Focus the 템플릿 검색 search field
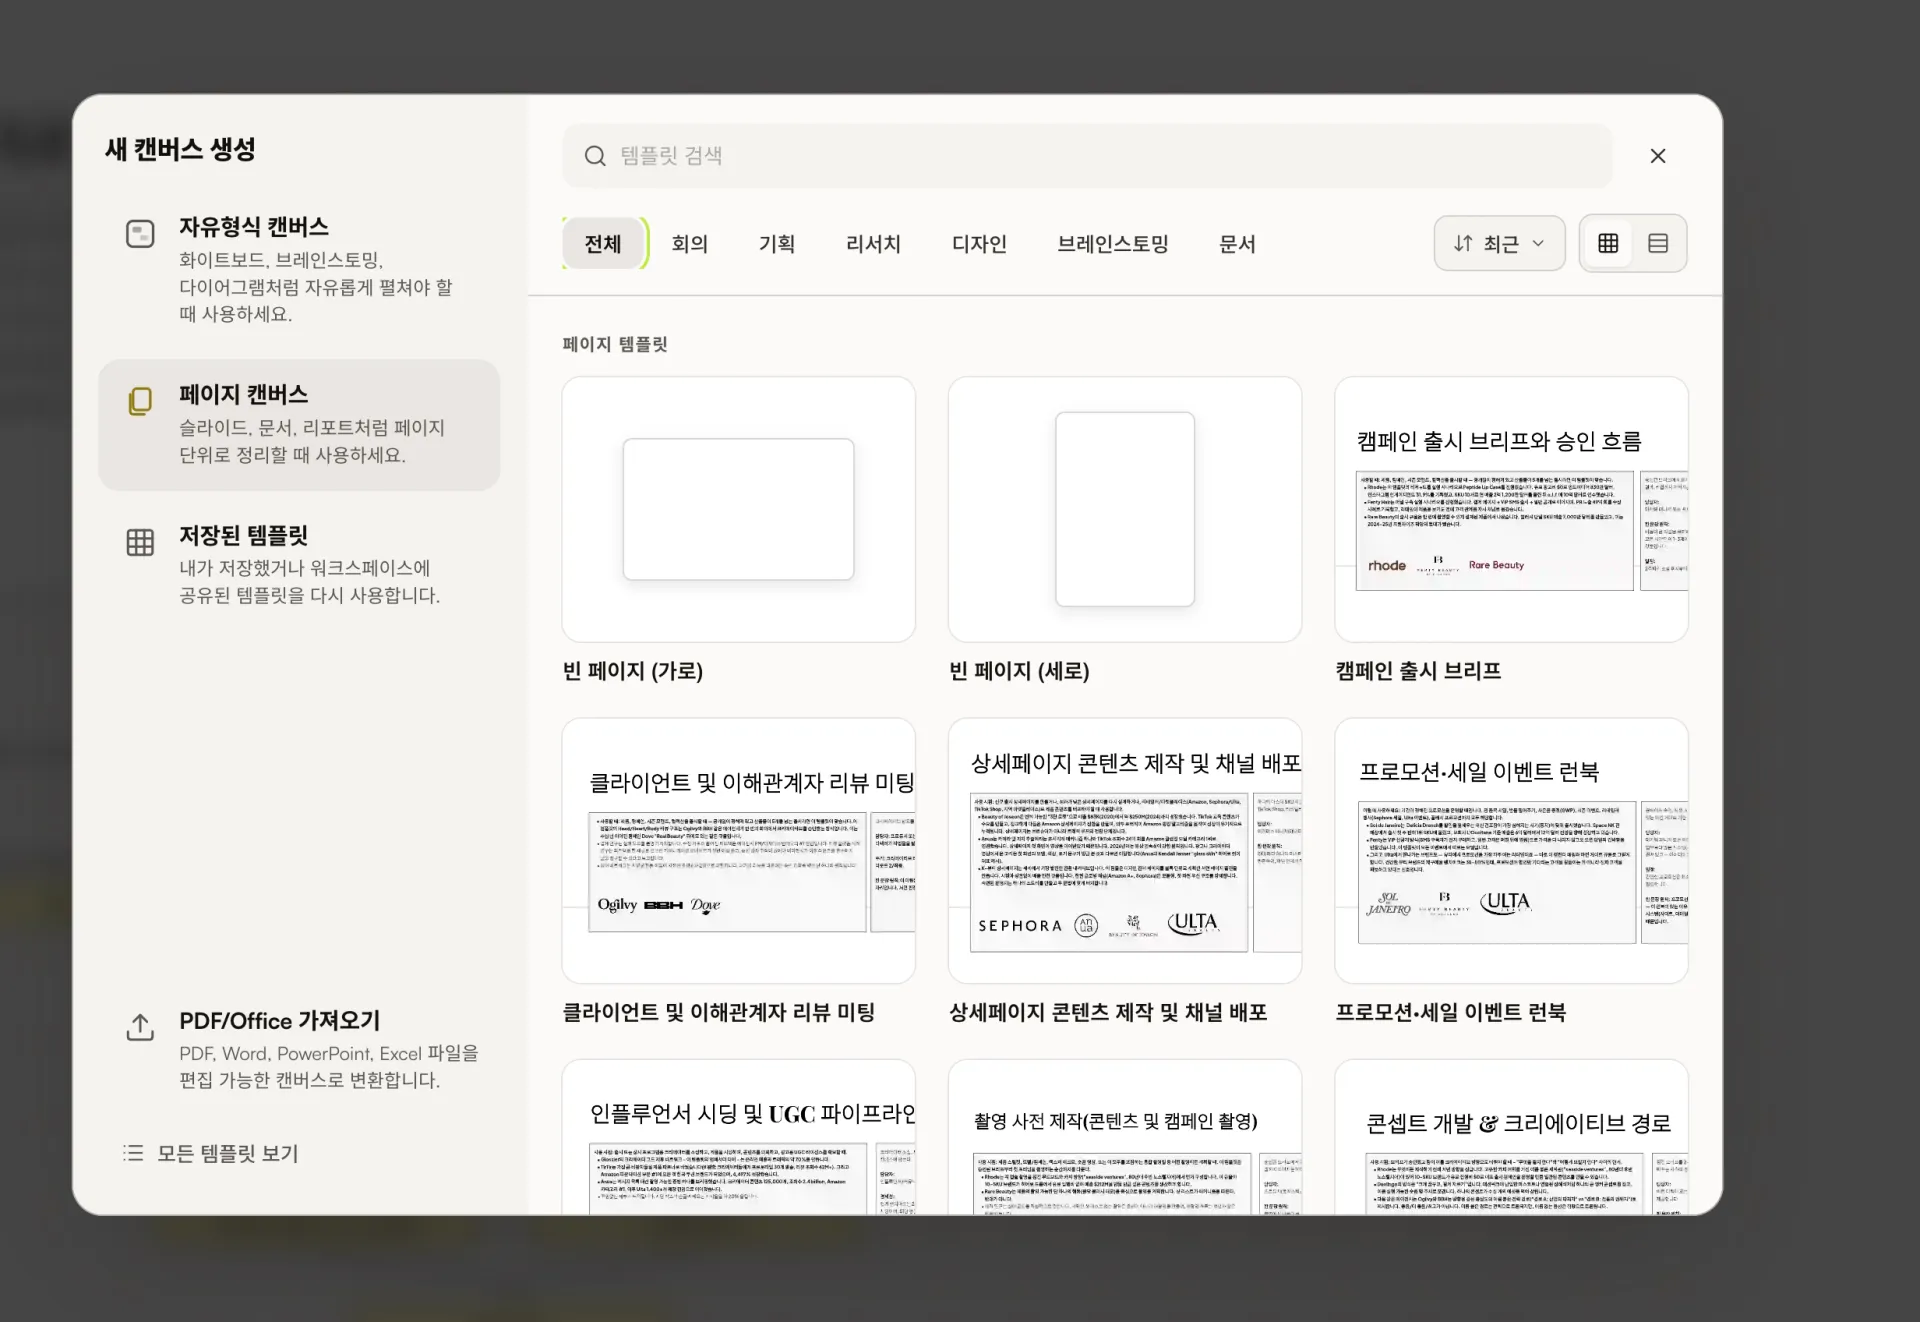Screen dimensions: 1920x1322 pos(1087,156)
